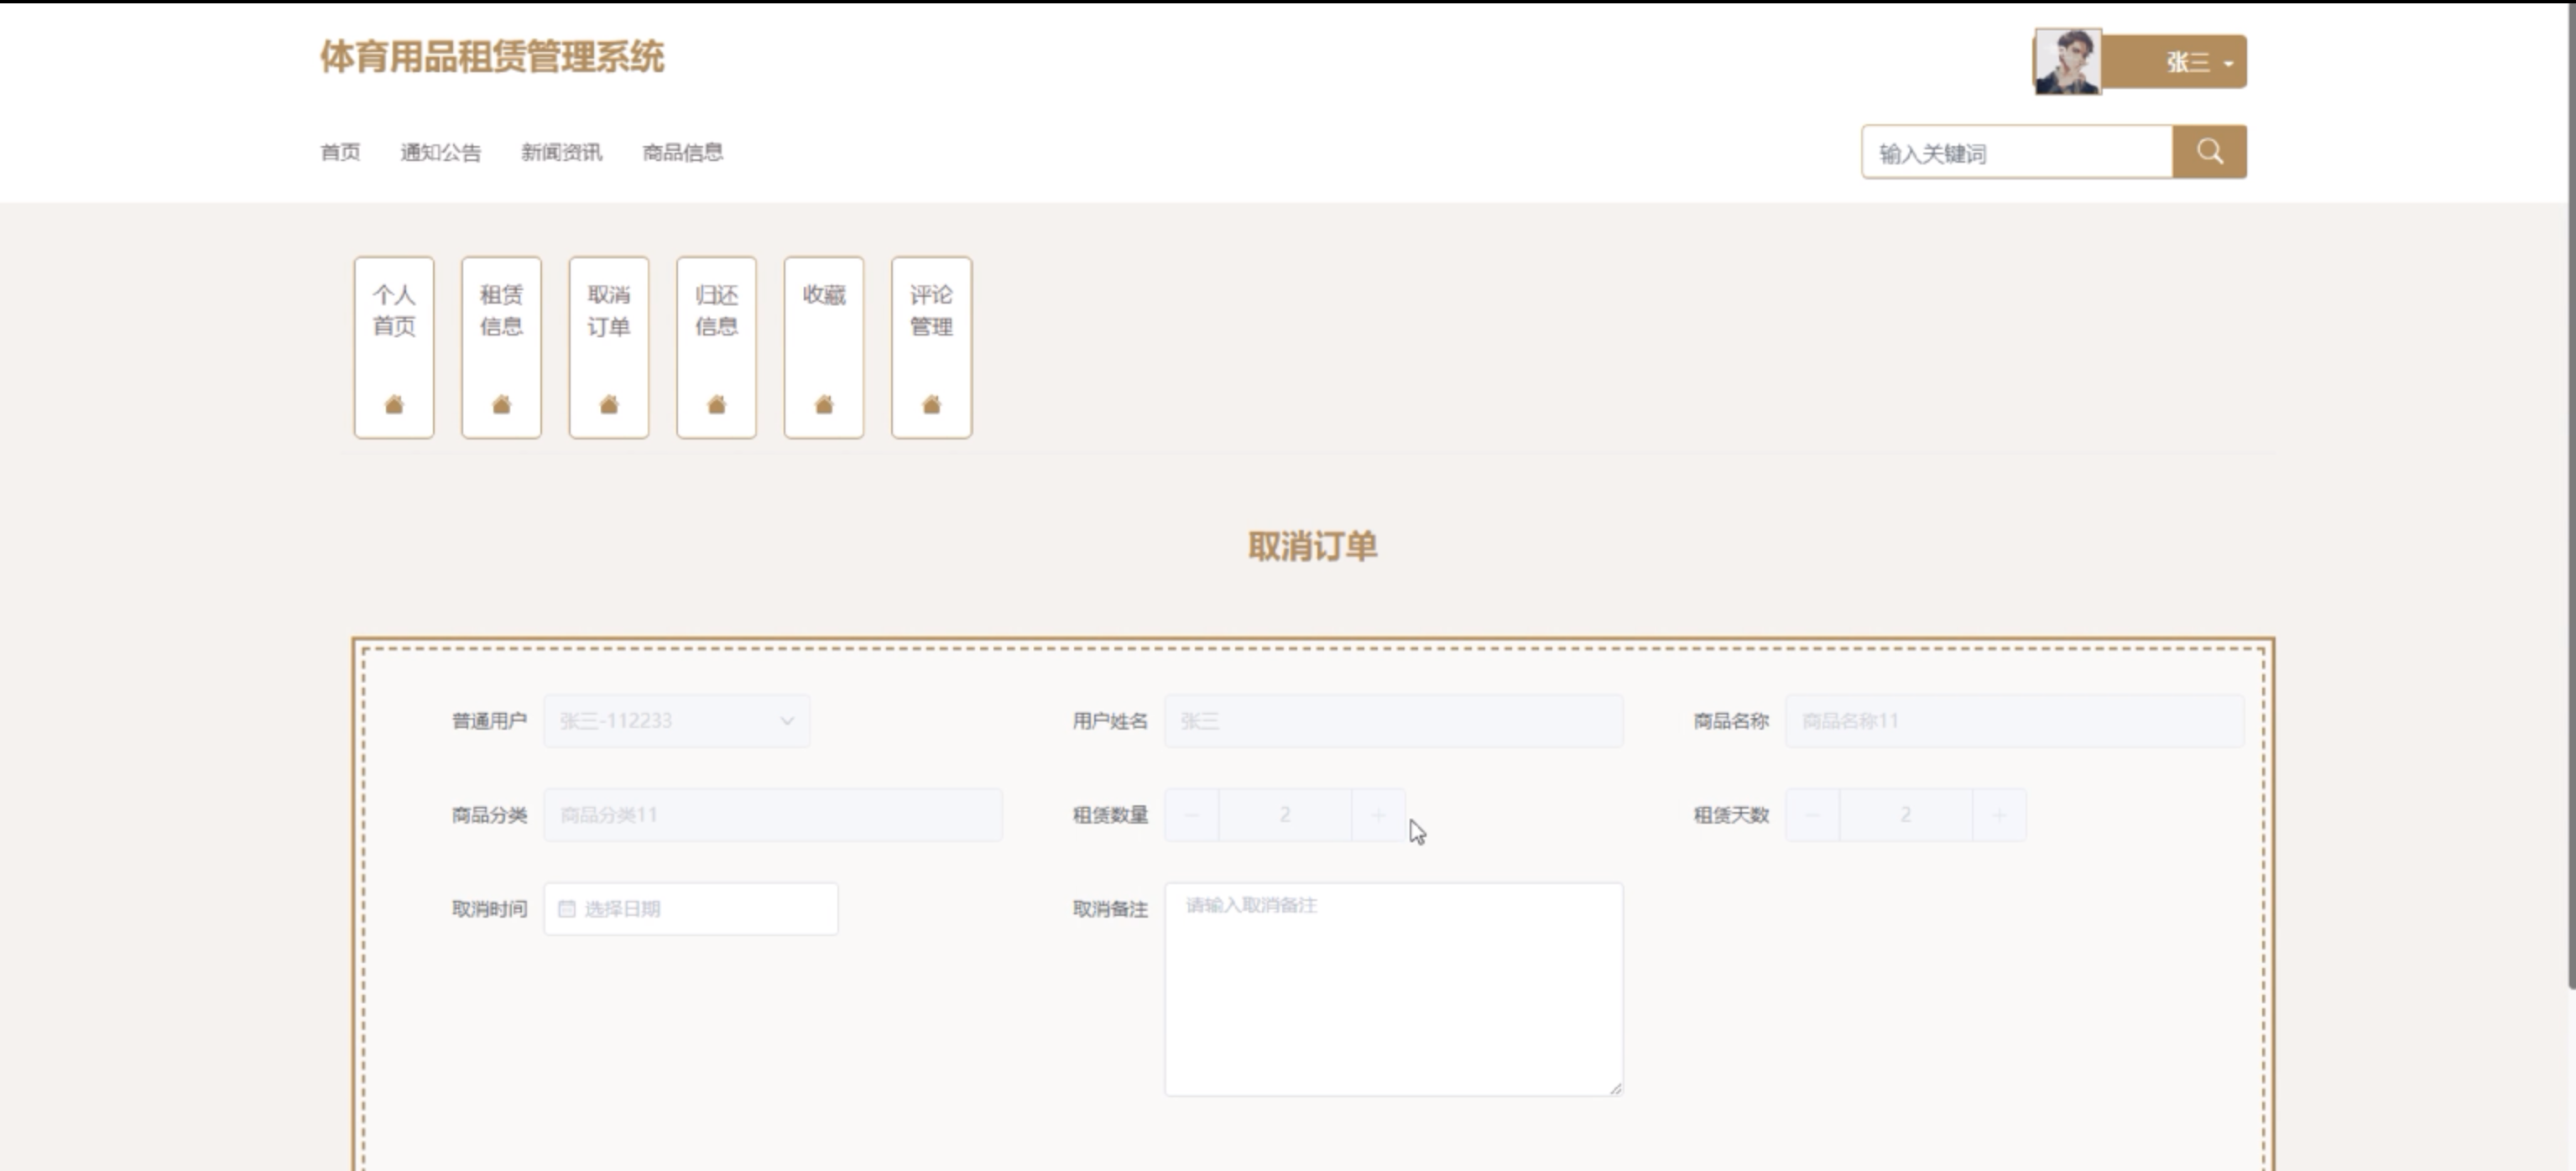Screen dimensions: 2576x1171
Task: Expand the 普通用户 select dropdown
Action: pos(677,721)
